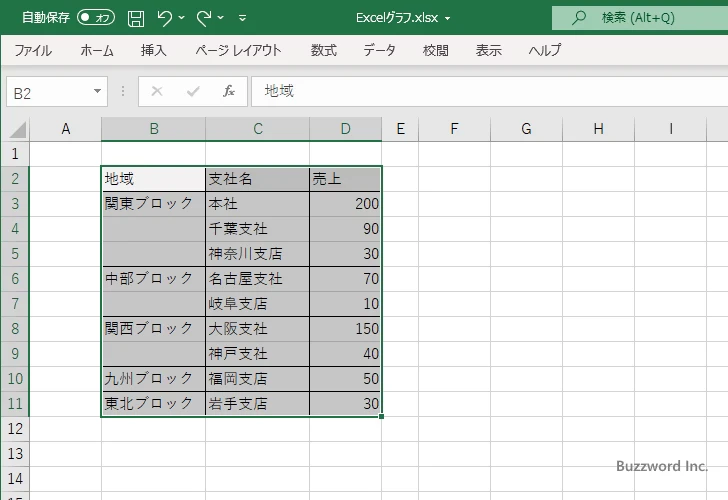Select row 14 header
Viewport: 728px width, 500px height.
click(x=15, y=479)
